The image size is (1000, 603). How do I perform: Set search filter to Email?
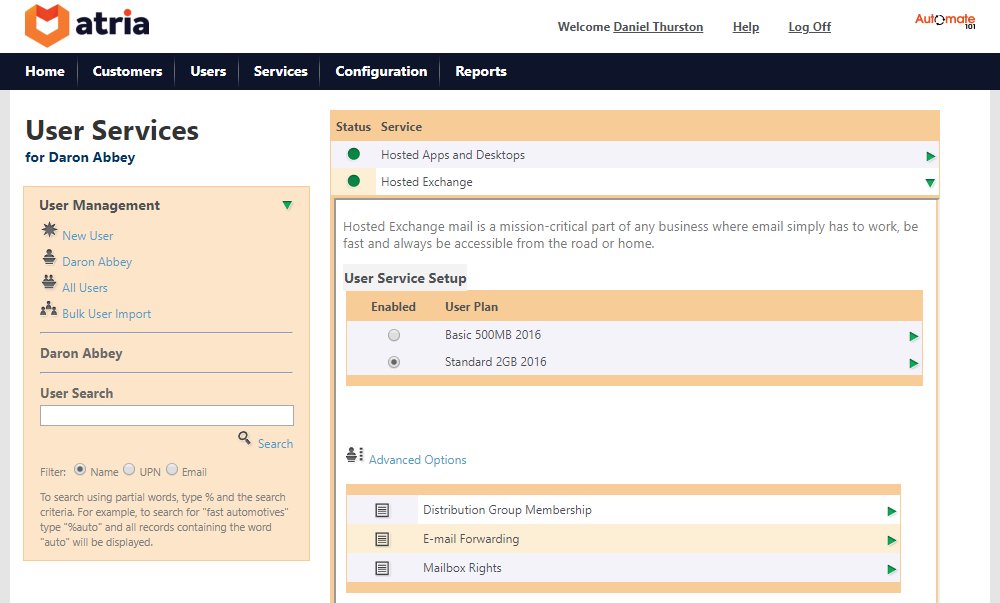pyautogui.click(x=172, y=469)
